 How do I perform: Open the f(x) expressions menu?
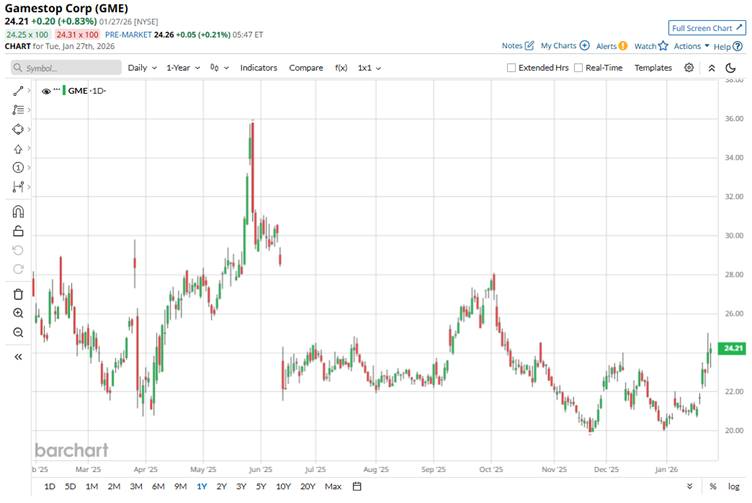click(x=341, y=68)
